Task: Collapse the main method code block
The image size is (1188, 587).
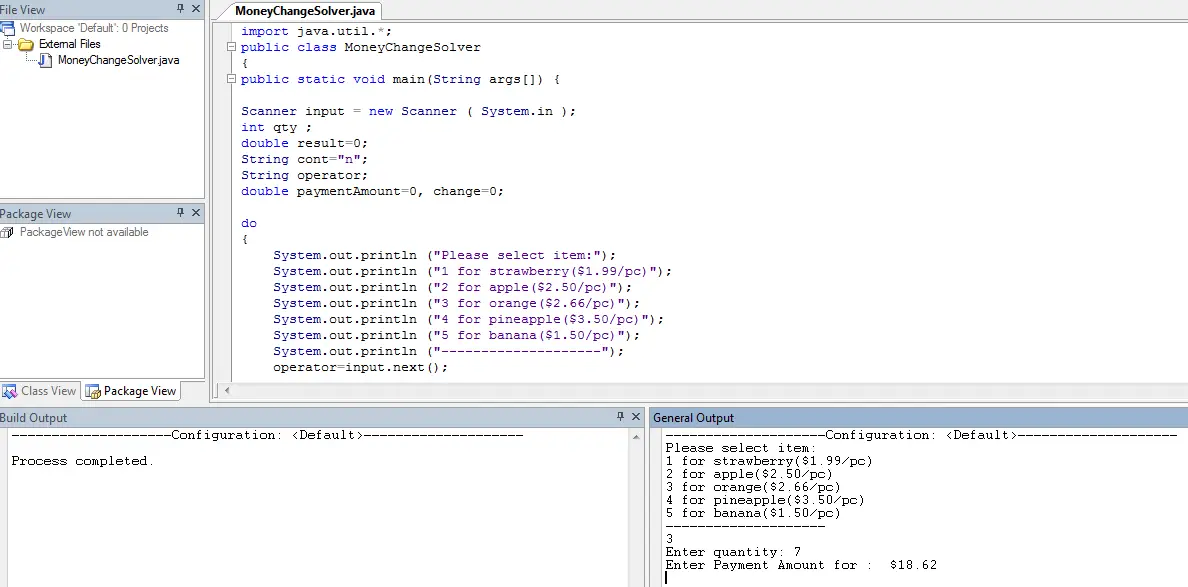Action: point(232,79)
